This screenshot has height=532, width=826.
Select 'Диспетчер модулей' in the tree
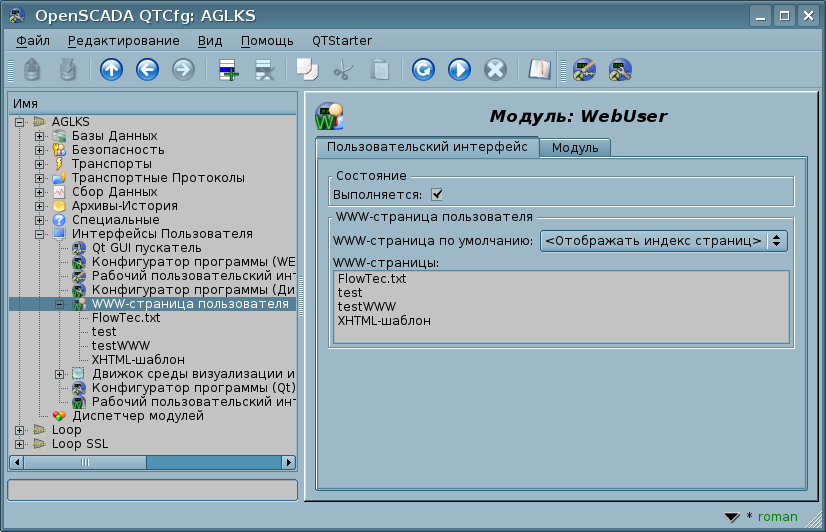coord(137,416)
